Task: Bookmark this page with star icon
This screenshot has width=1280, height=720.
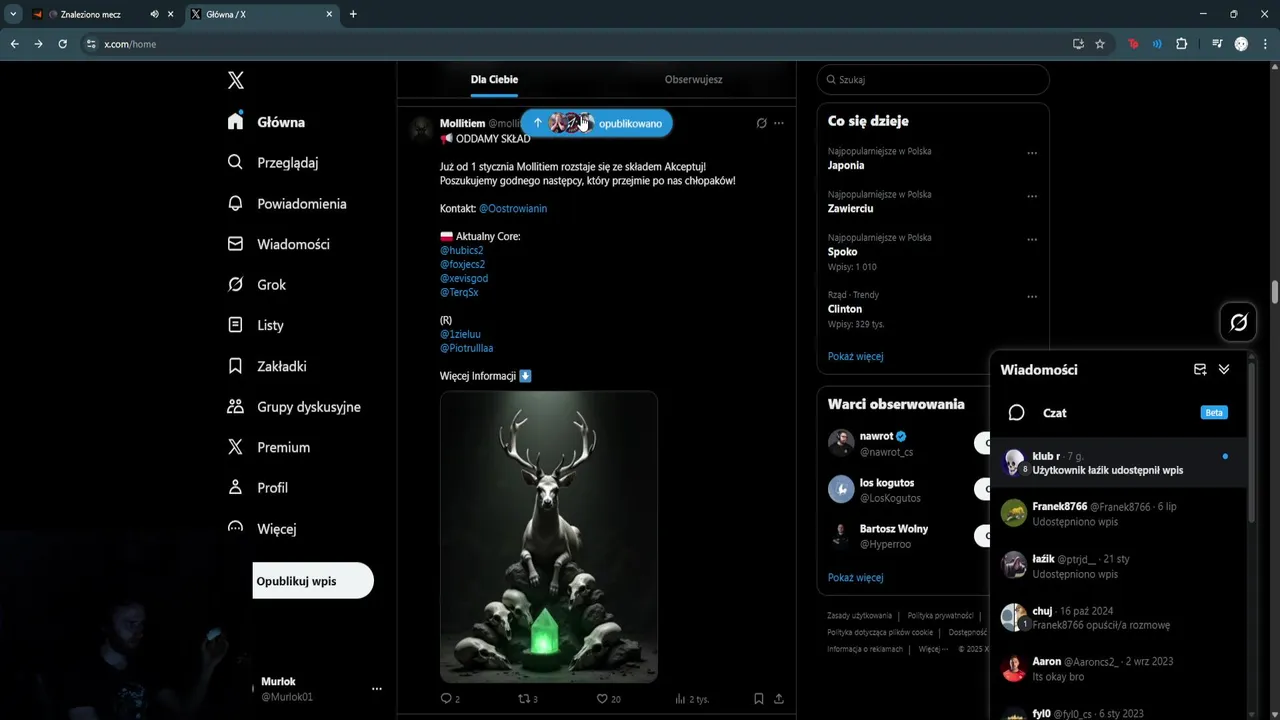Action: point(1100,44)
